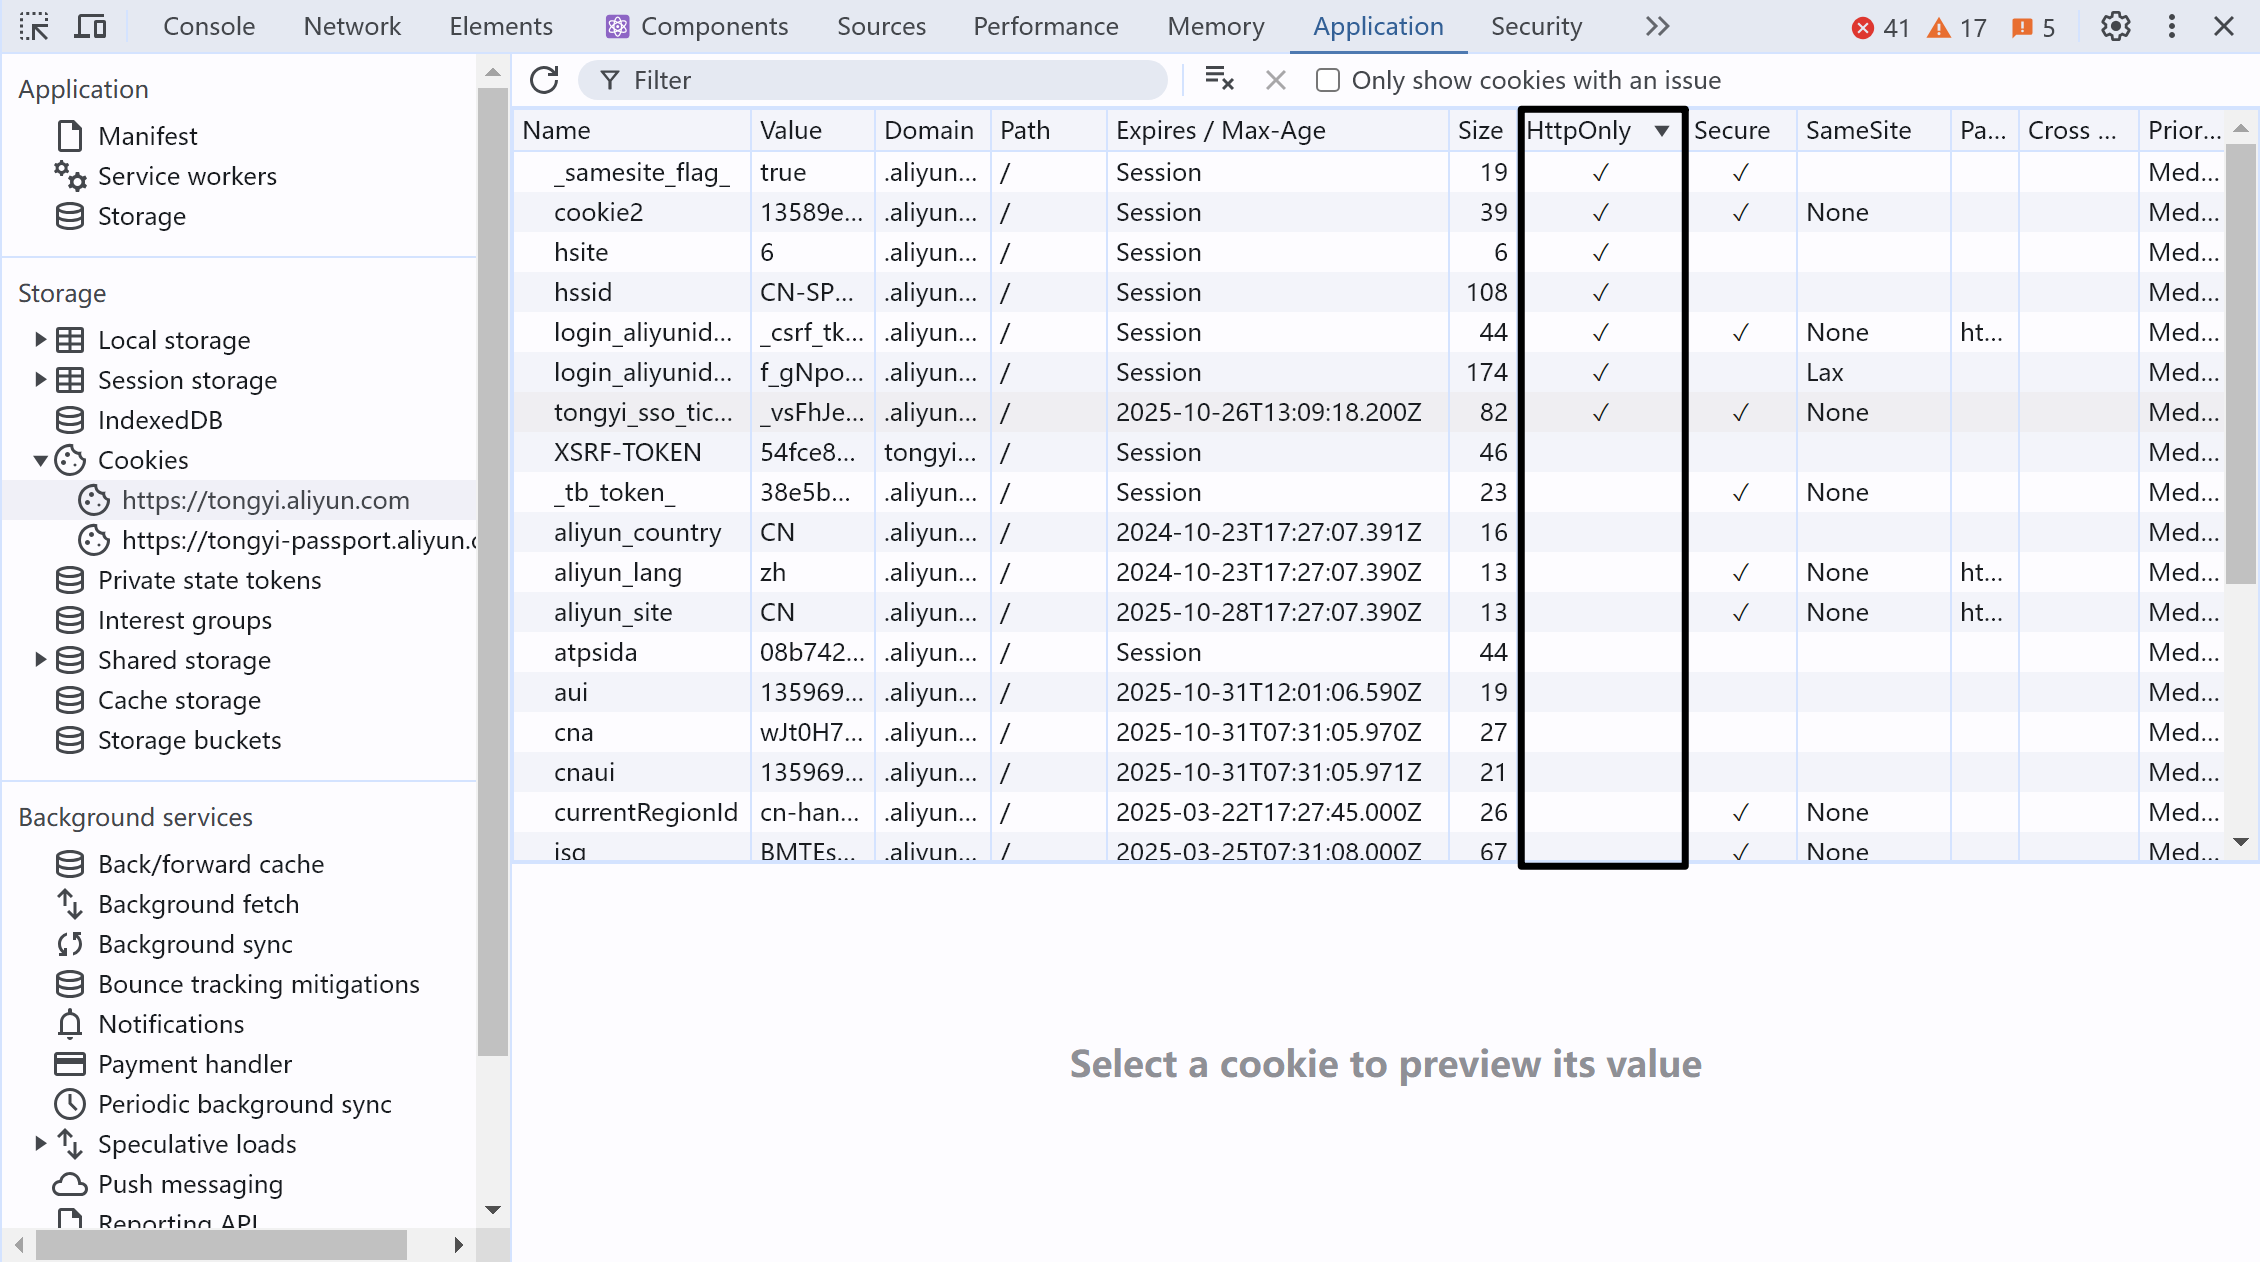Open DevTools settings gear
Viewport: 2260px width, 1262px height.
coord(2115,27)
